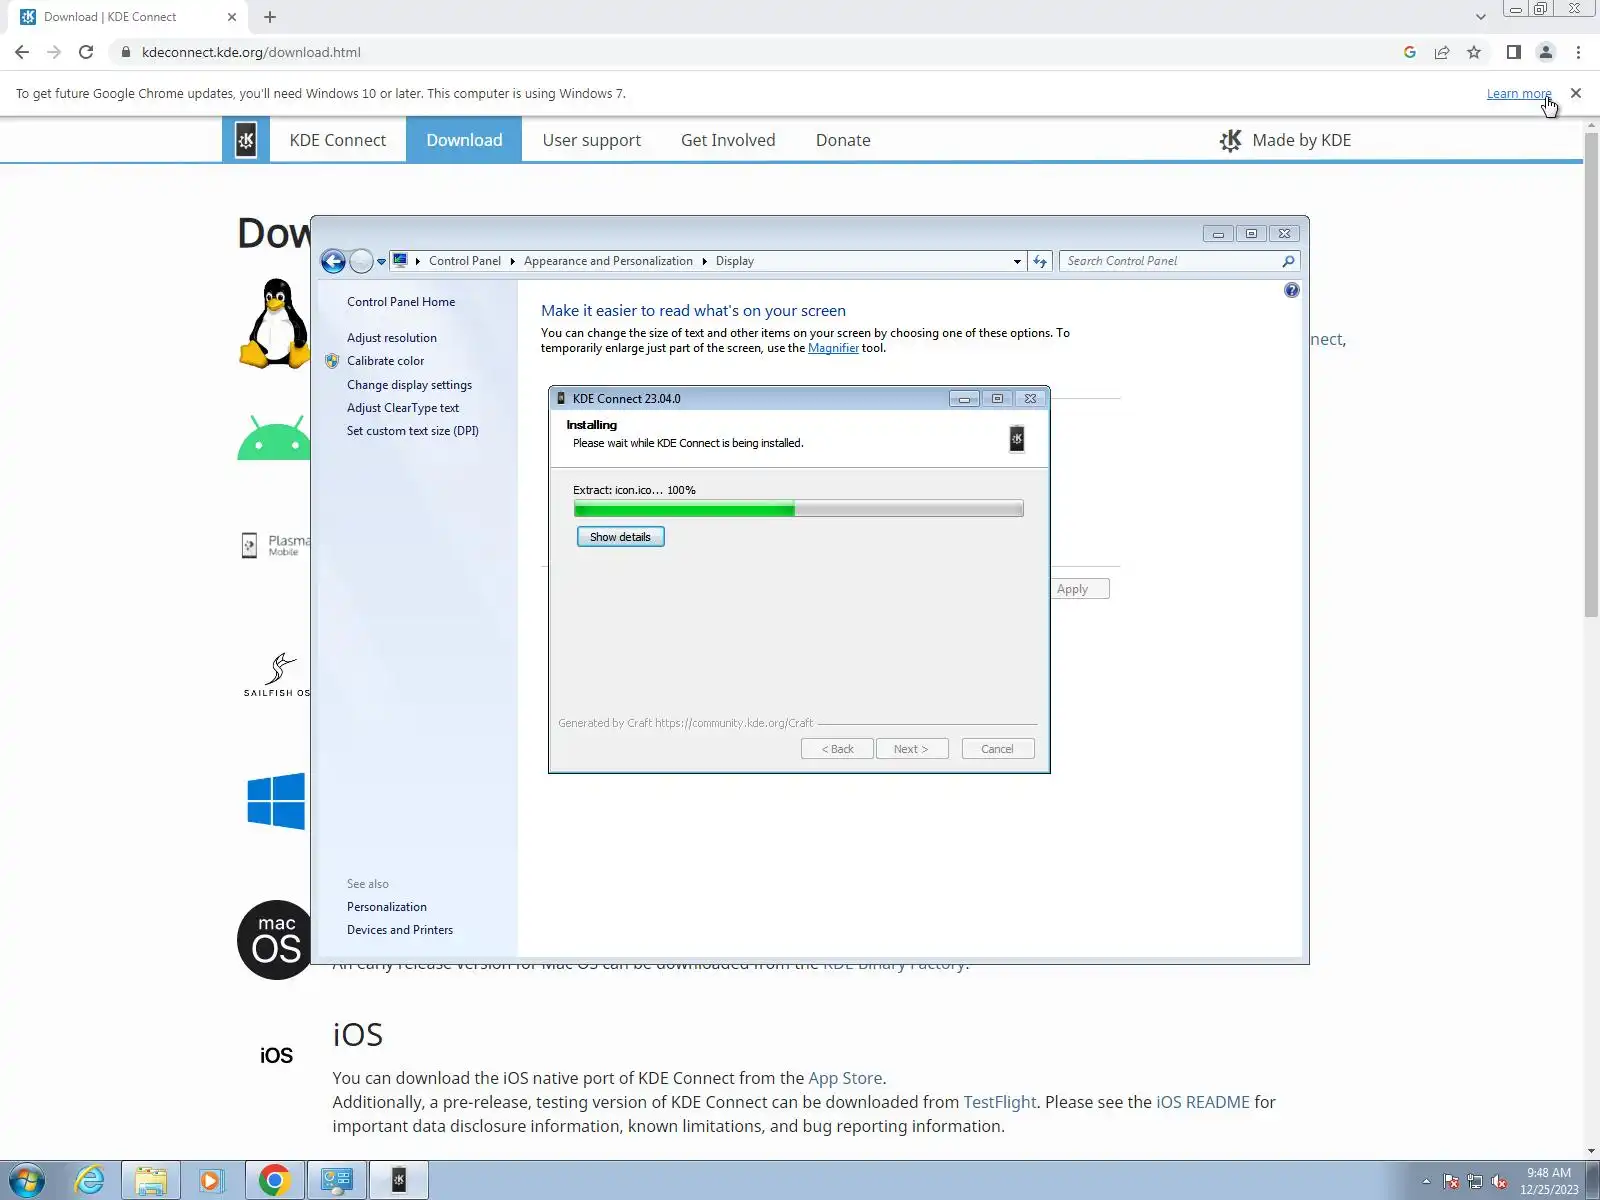Open Chrome's tab search dropdown
1600x1200 pixels.
tap(1480, 17)
